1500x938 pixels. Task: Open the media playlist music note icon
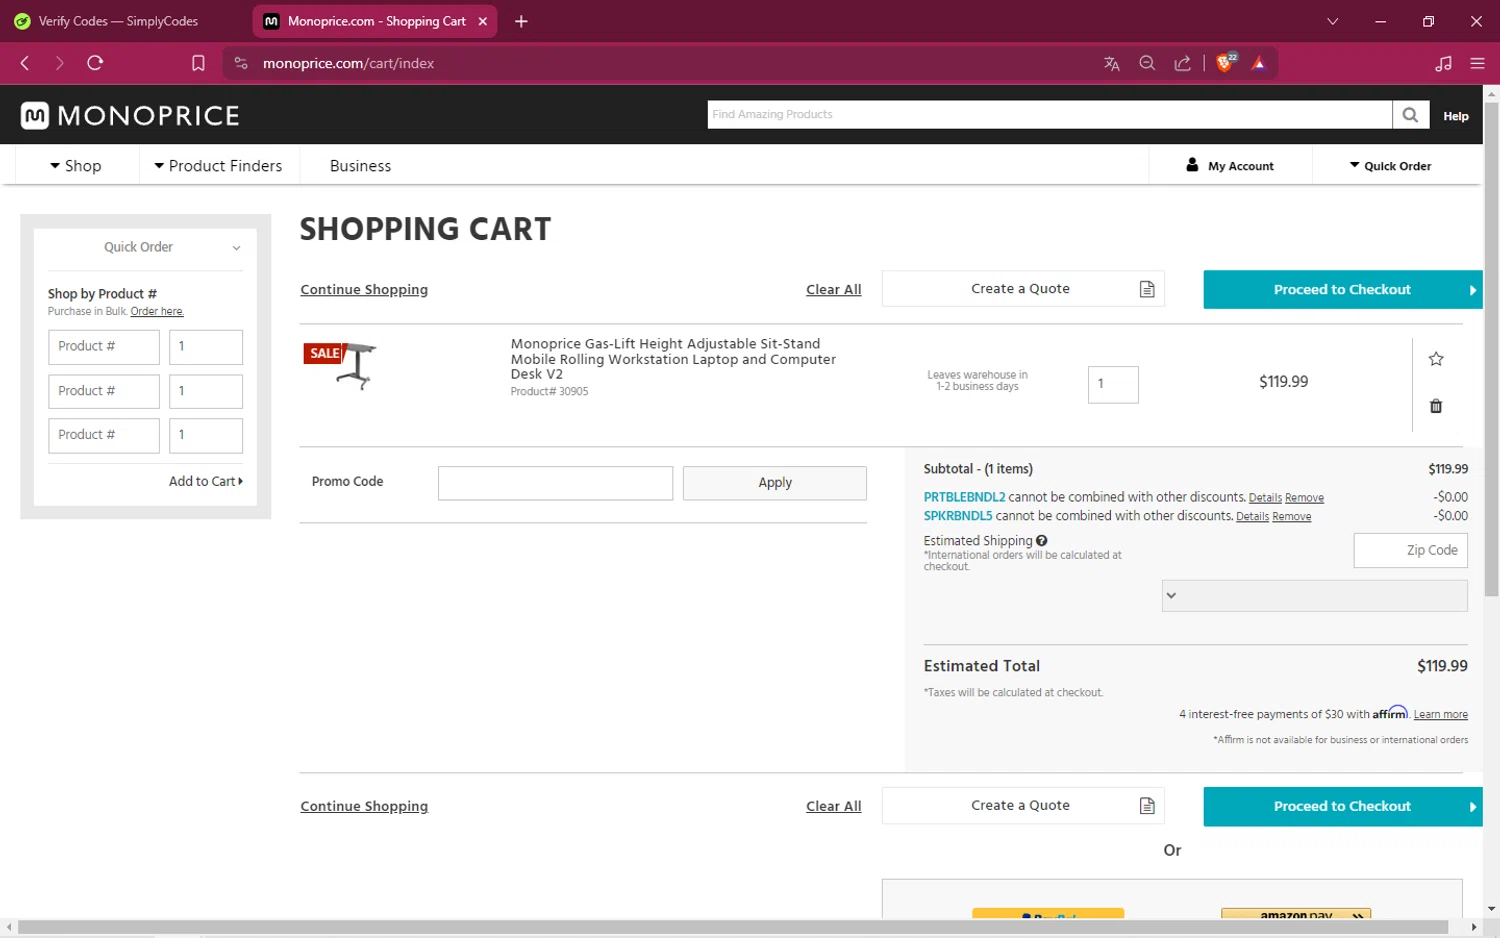(x=1443, y=63)
